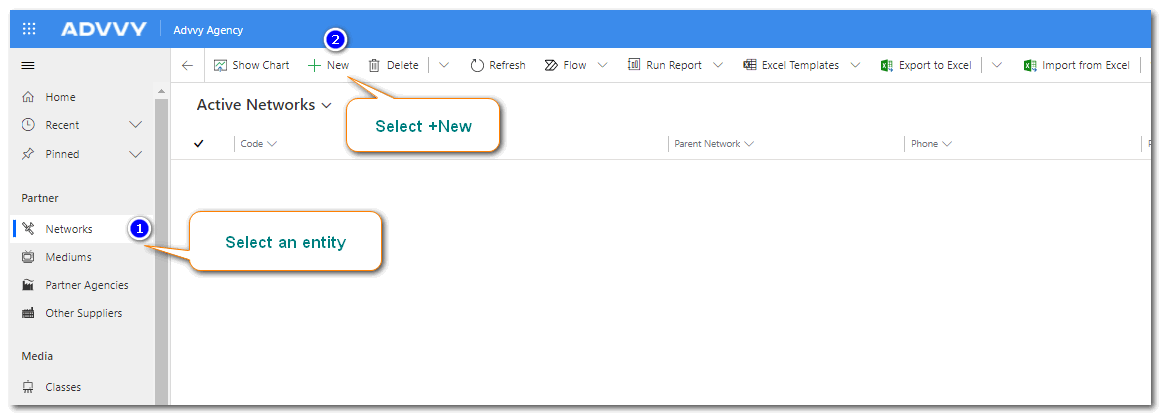Collapse the hamburger navigation menu
Screen dimensions: 1162x416
[x=28, y=65]
